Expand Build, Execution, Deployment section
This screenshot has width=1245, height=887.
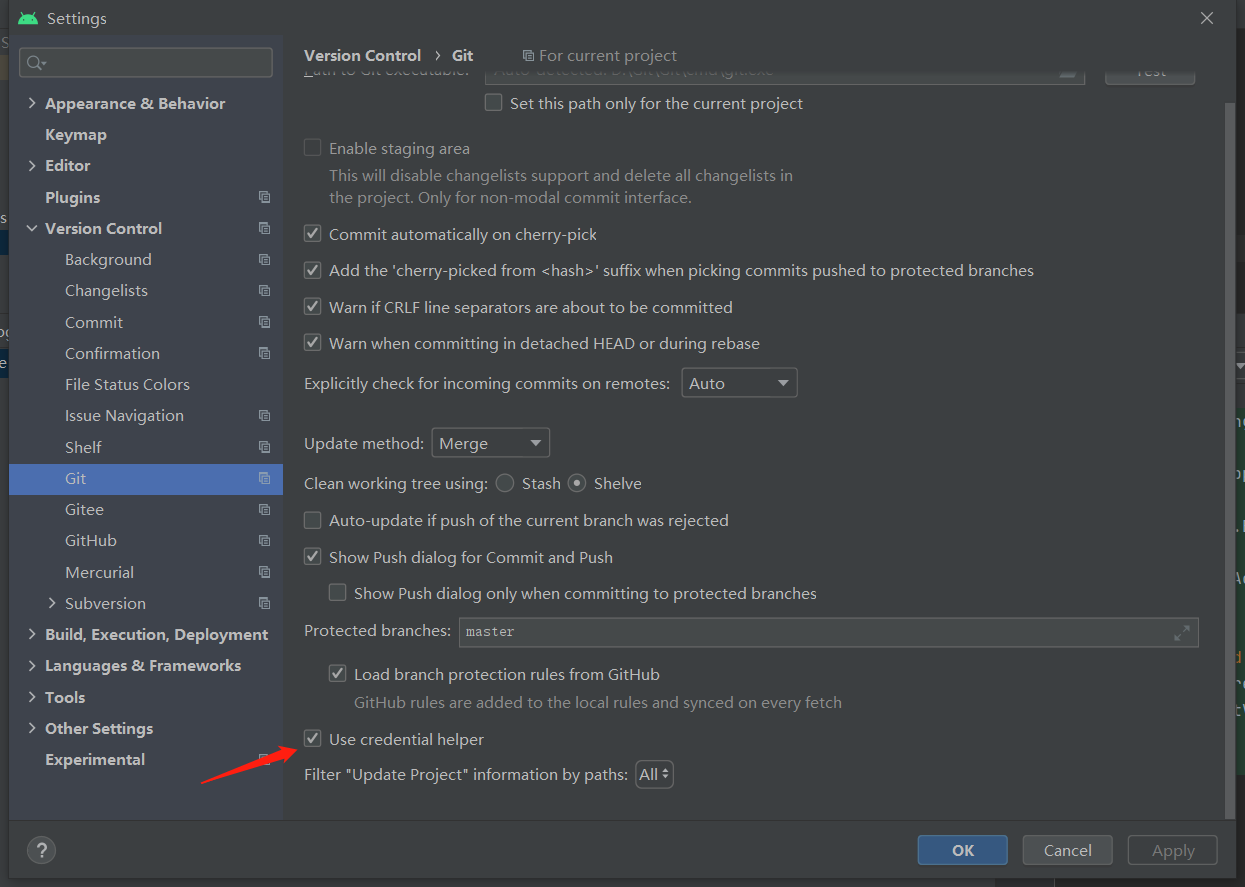[x=33, y=634]
